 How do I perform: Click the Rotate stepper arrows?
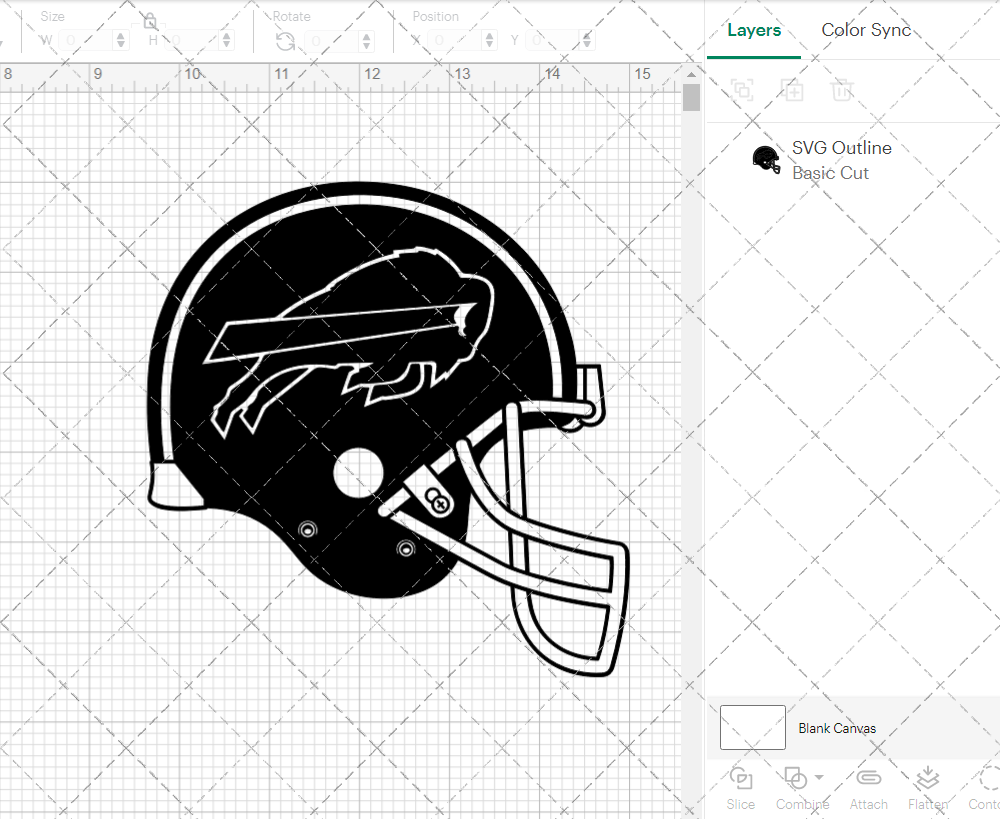point(366,41)
